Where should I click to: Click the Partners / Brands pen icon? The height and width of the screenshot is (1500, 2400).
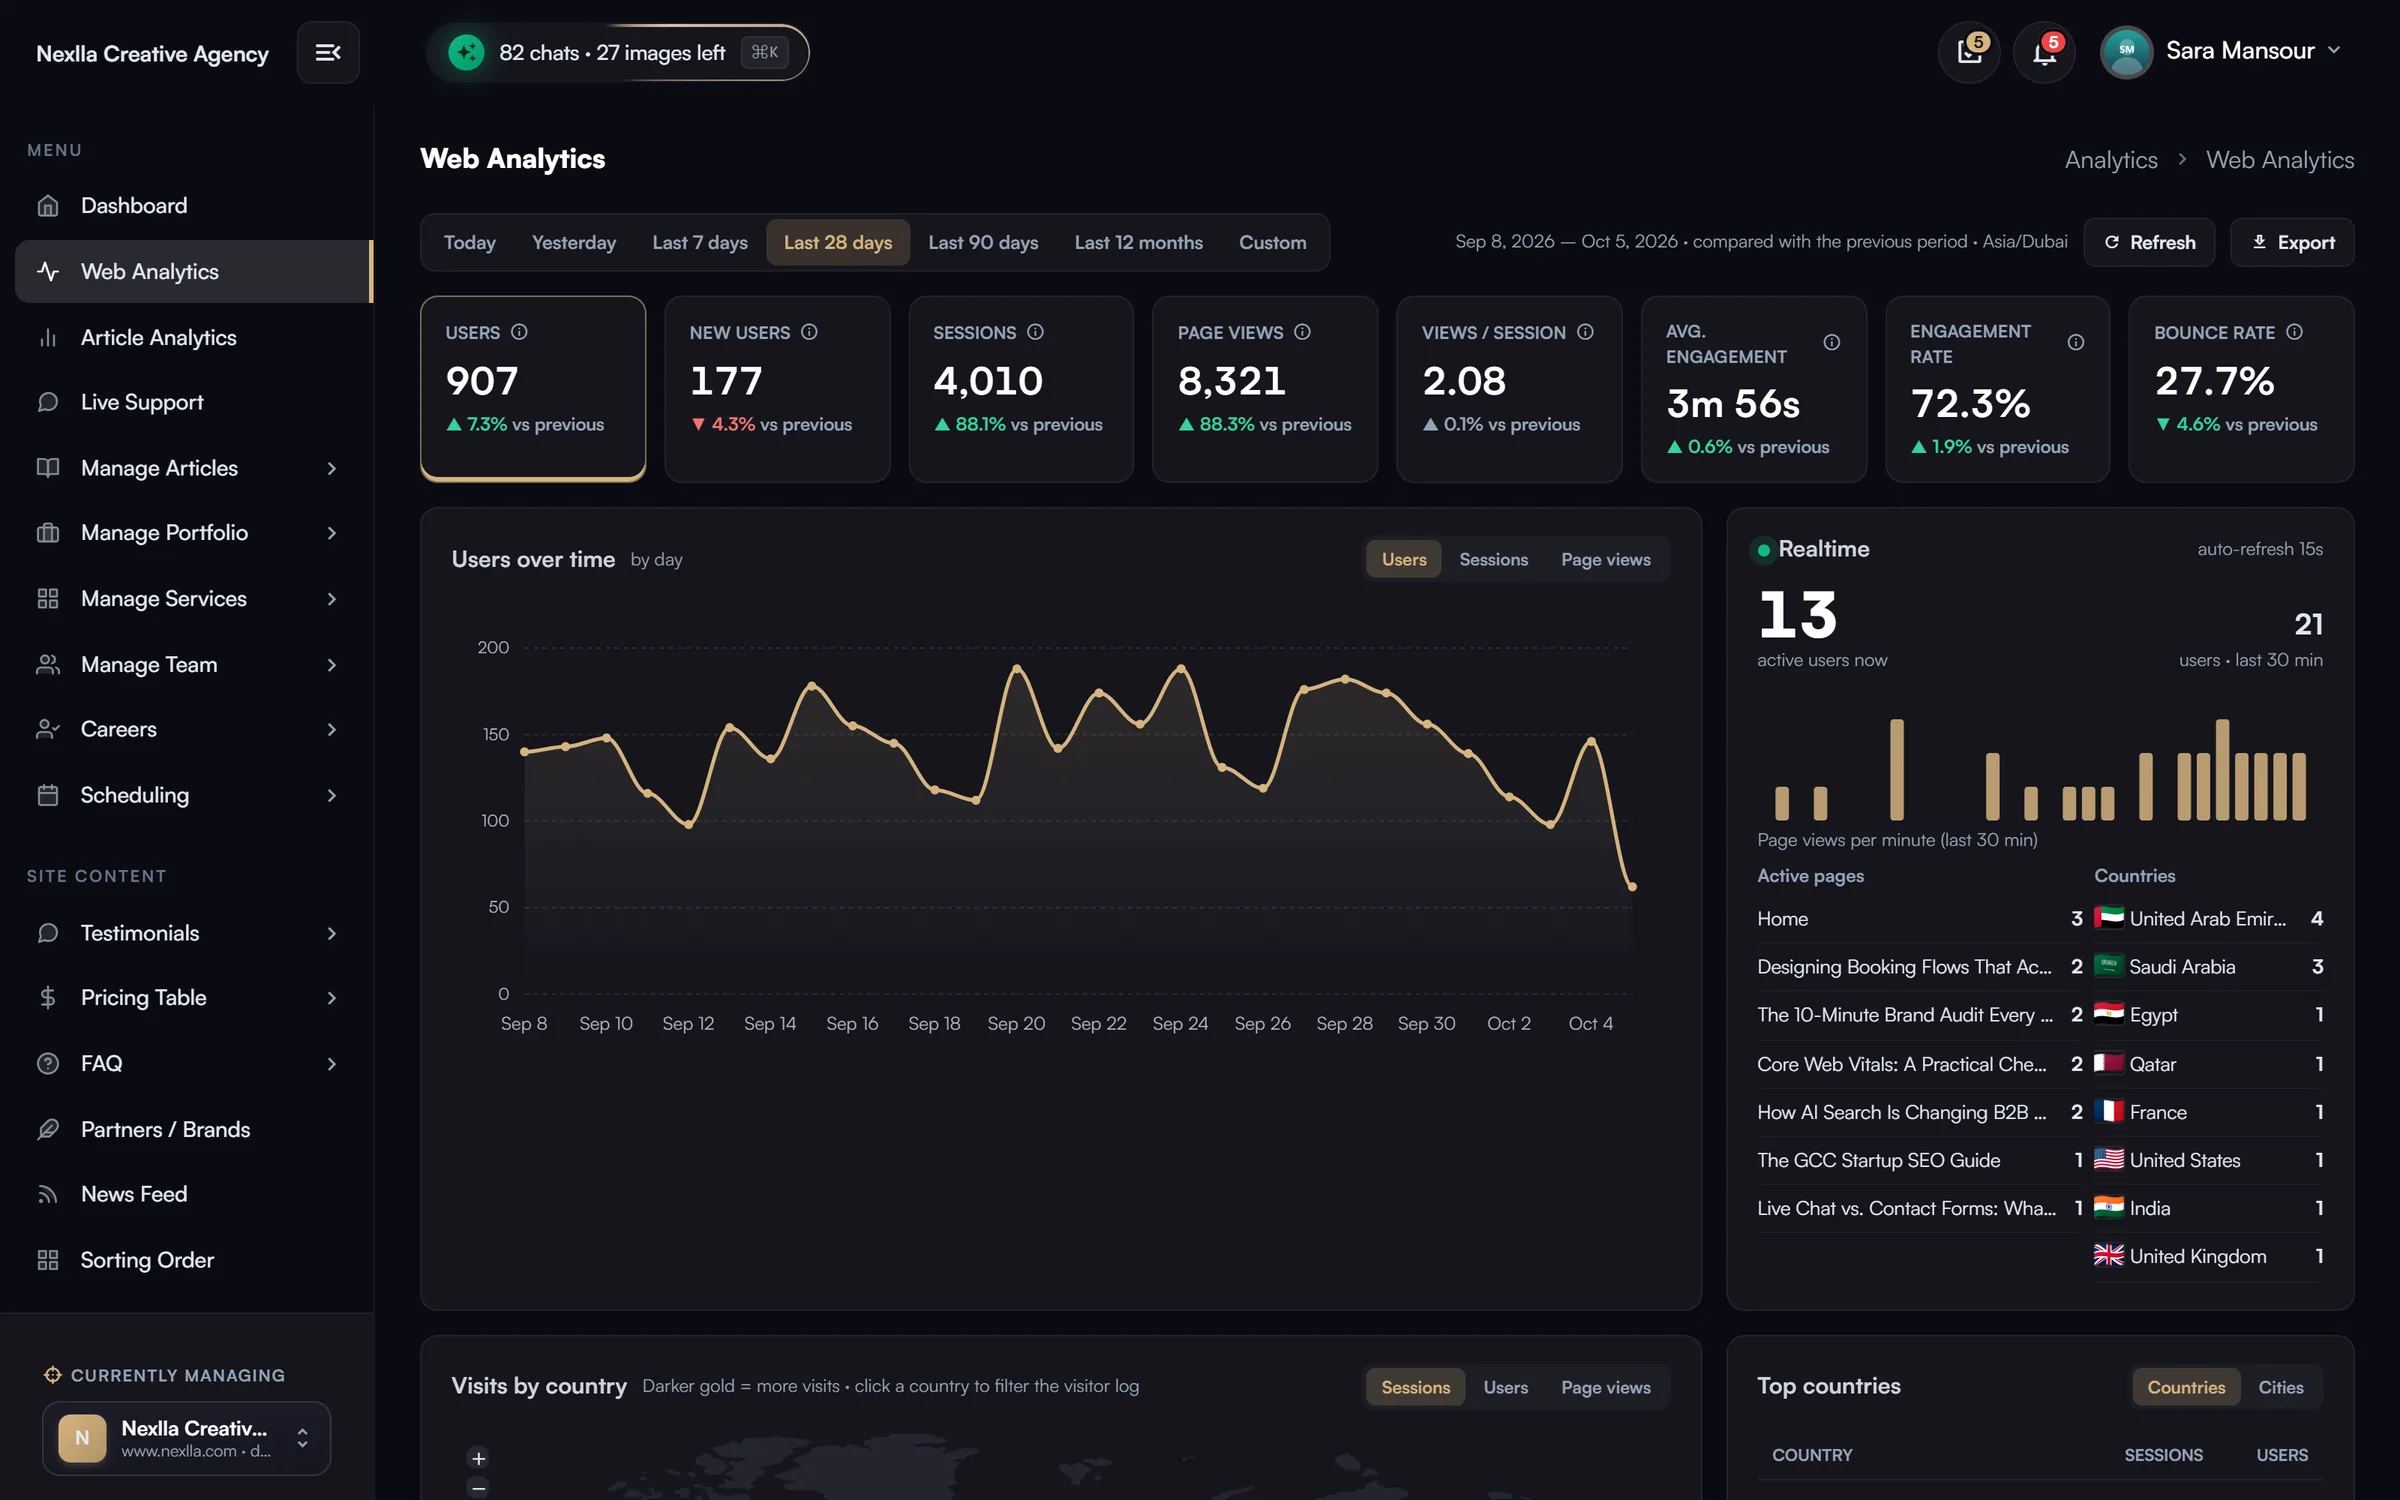[x=48, y=1129]
